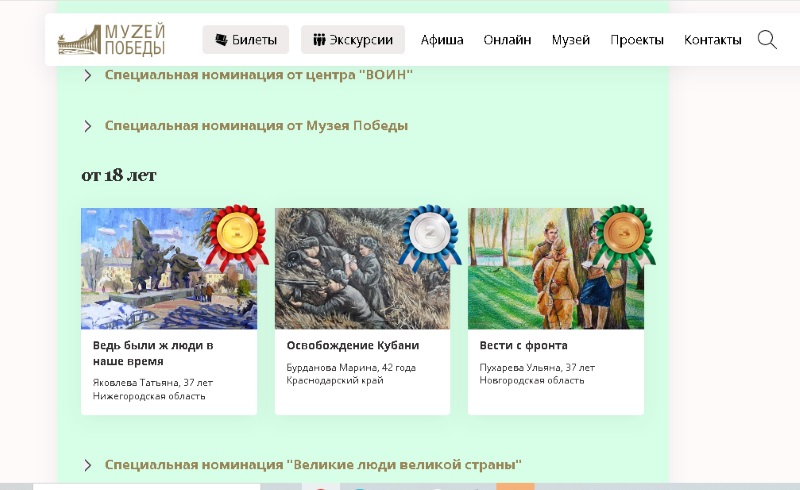Viewport: 800px width, 490px height.
Task: Open the Вести с фронта title
Action: point(523,346)
